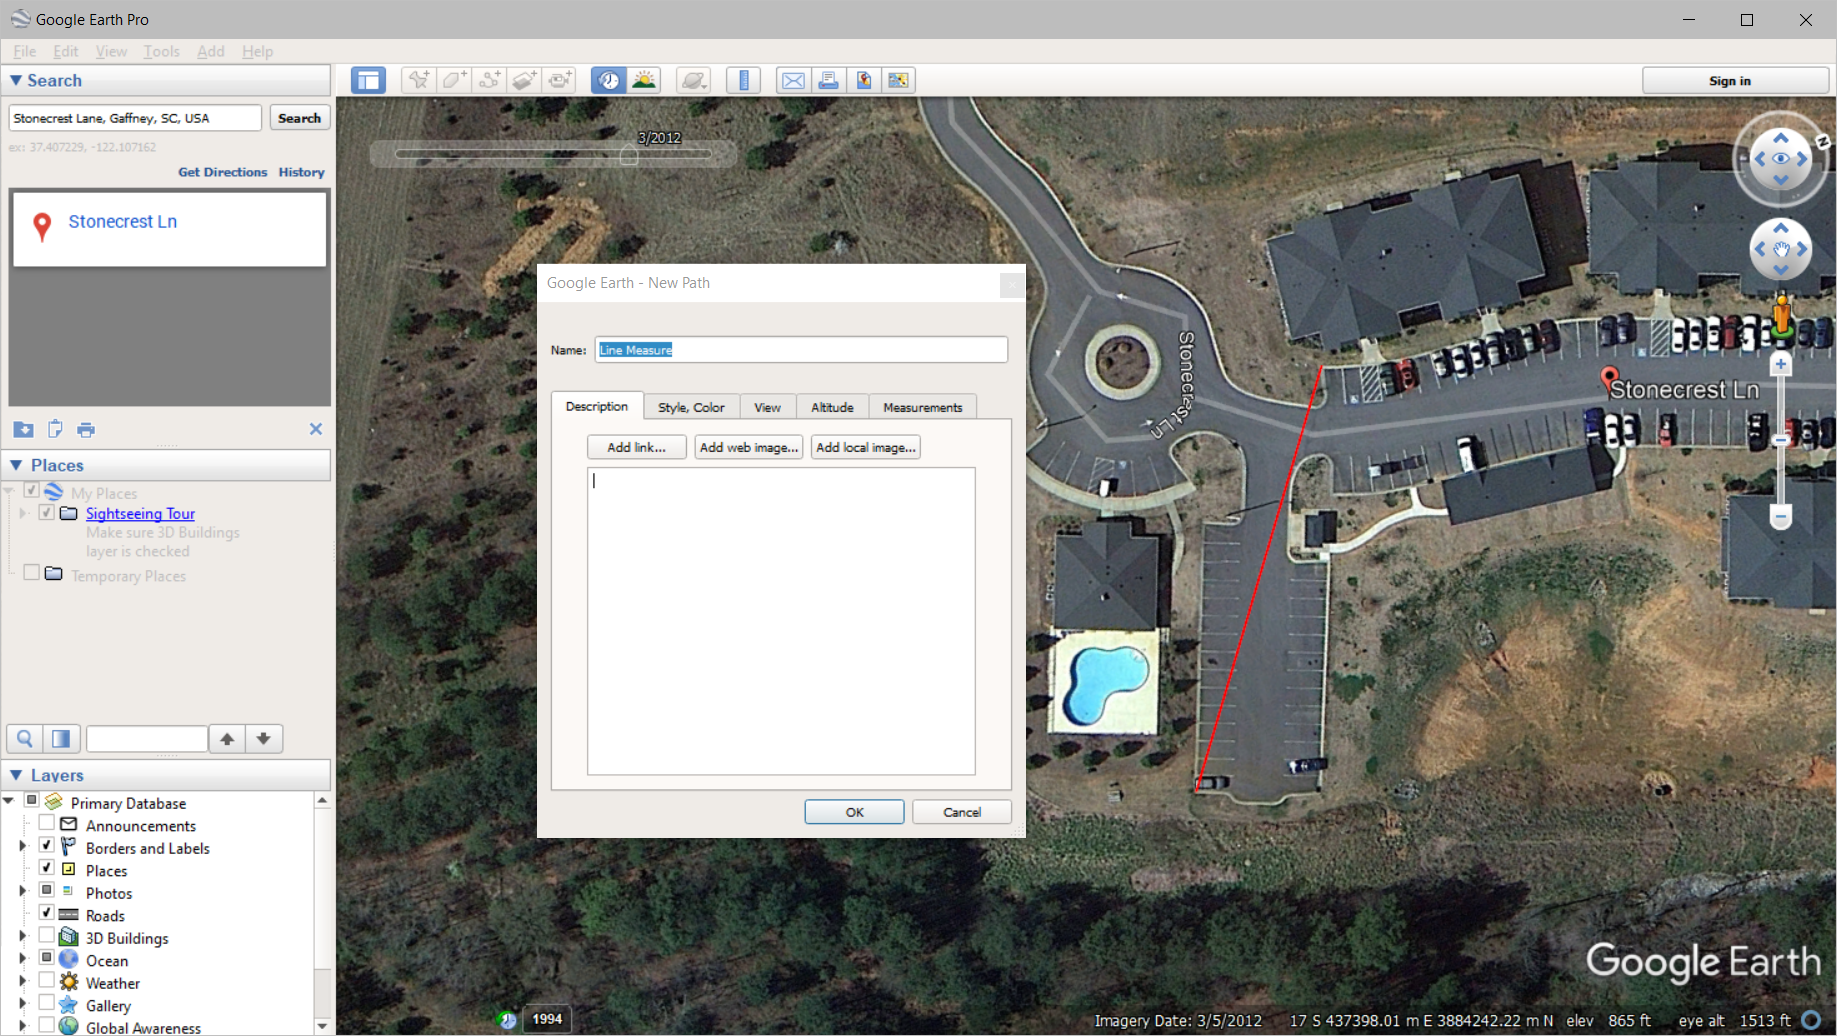Select the ruler measurement tool
This screenshot has width=1837, height=1036.
pyautogui.click(x=743, y=81)
